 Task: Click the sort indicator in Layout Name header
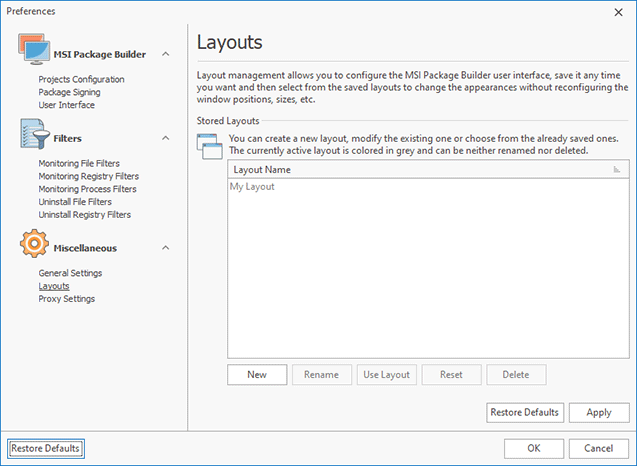tap(617, 169)
